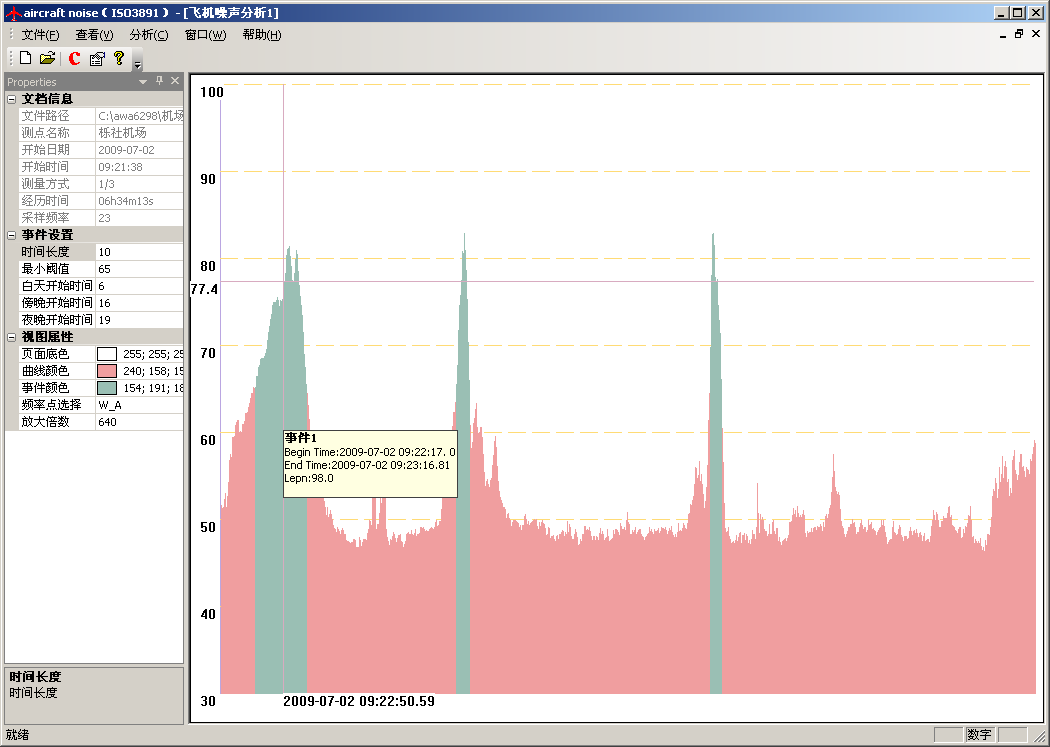1050x747 pixels.
Task: Collapse the 视图属性 section
Action: (x=11, y=337)
